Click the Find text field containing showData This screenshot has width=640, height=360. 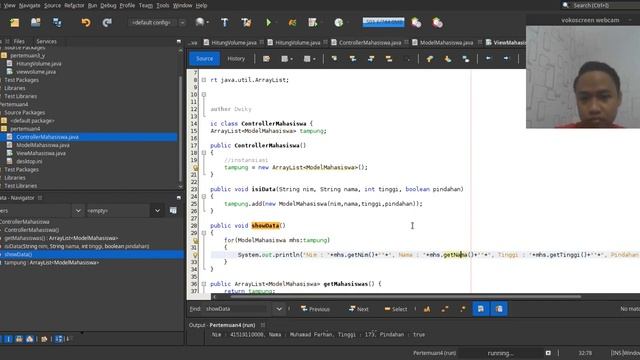pyautogui.click(x=237, y=309)
